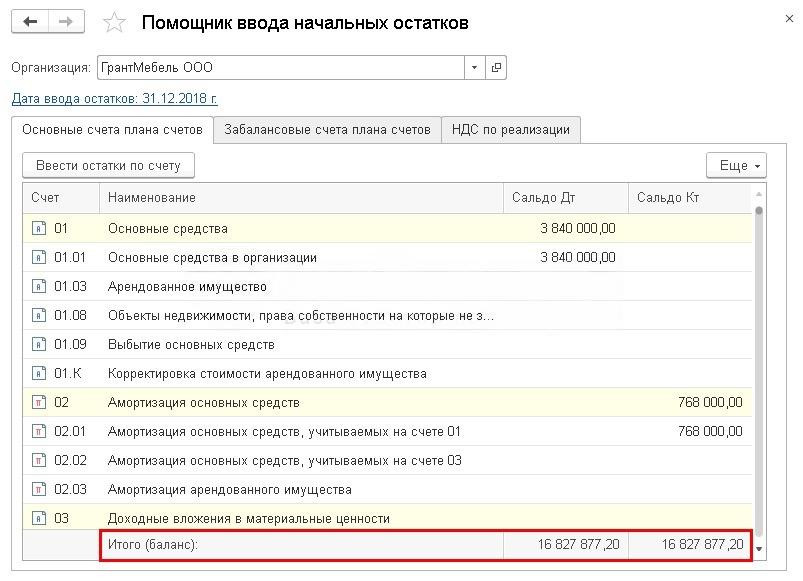Go forward with the right arrow button
Screen dimensions: 803x581
(66, 22)
